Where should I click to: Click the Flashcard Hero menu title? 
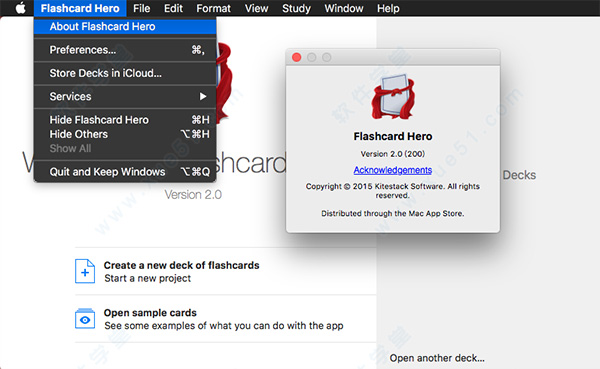[80, 8]
